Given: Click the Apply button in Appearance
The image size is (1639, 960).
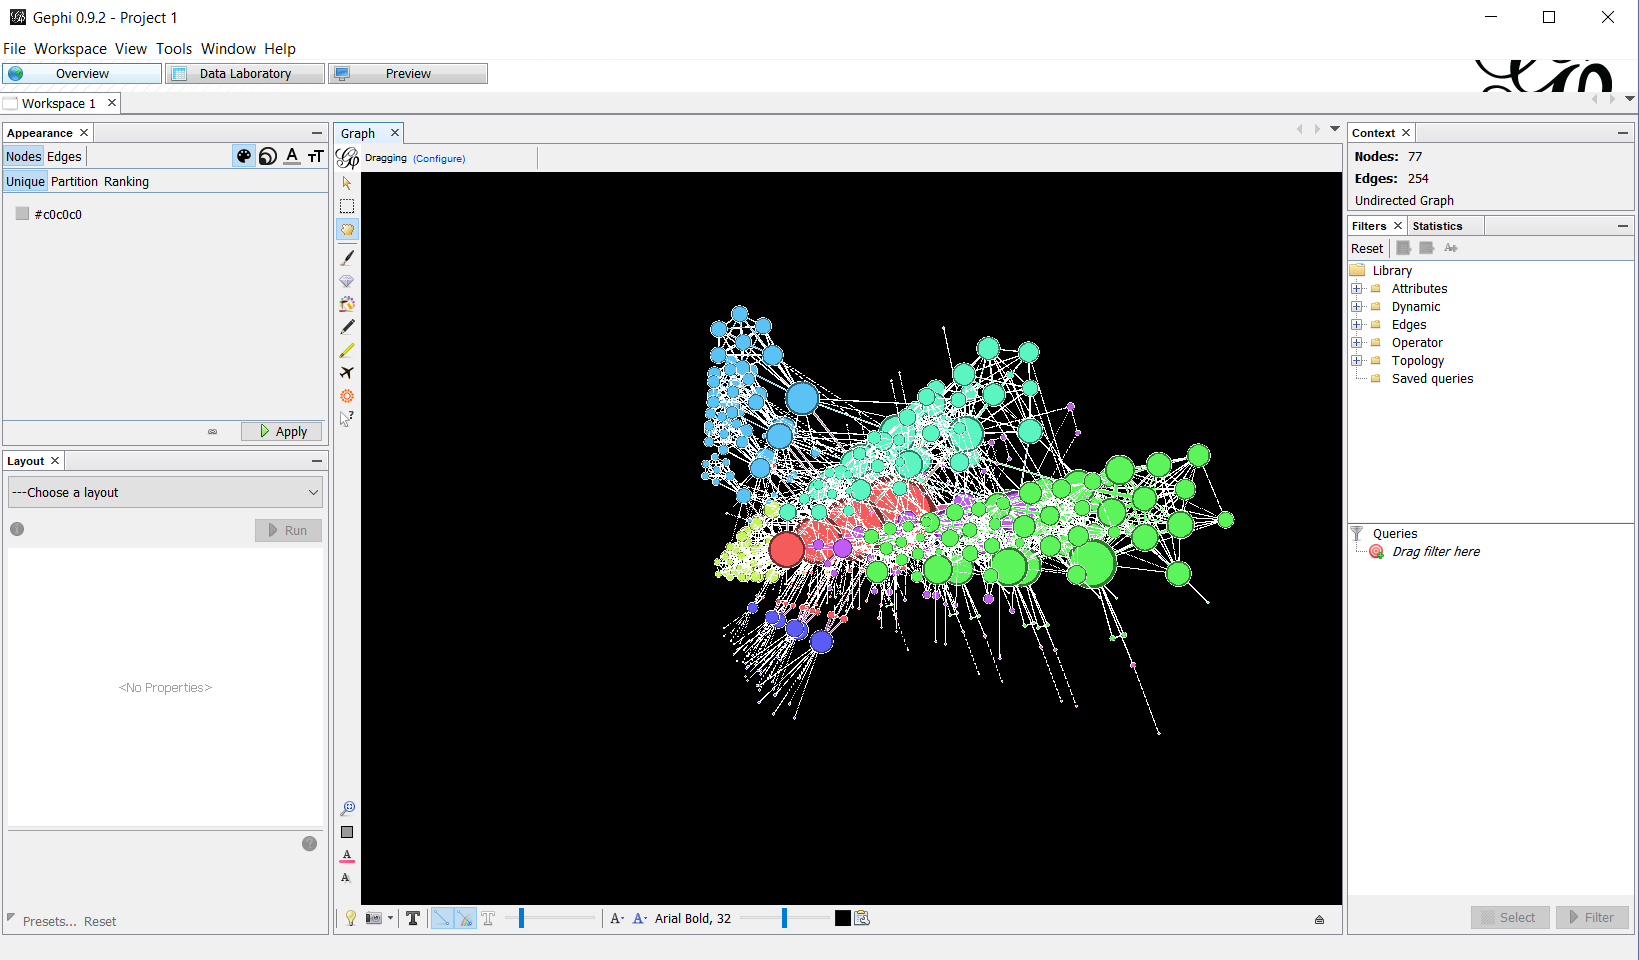Looking at the screenshot, I should 281,431.
